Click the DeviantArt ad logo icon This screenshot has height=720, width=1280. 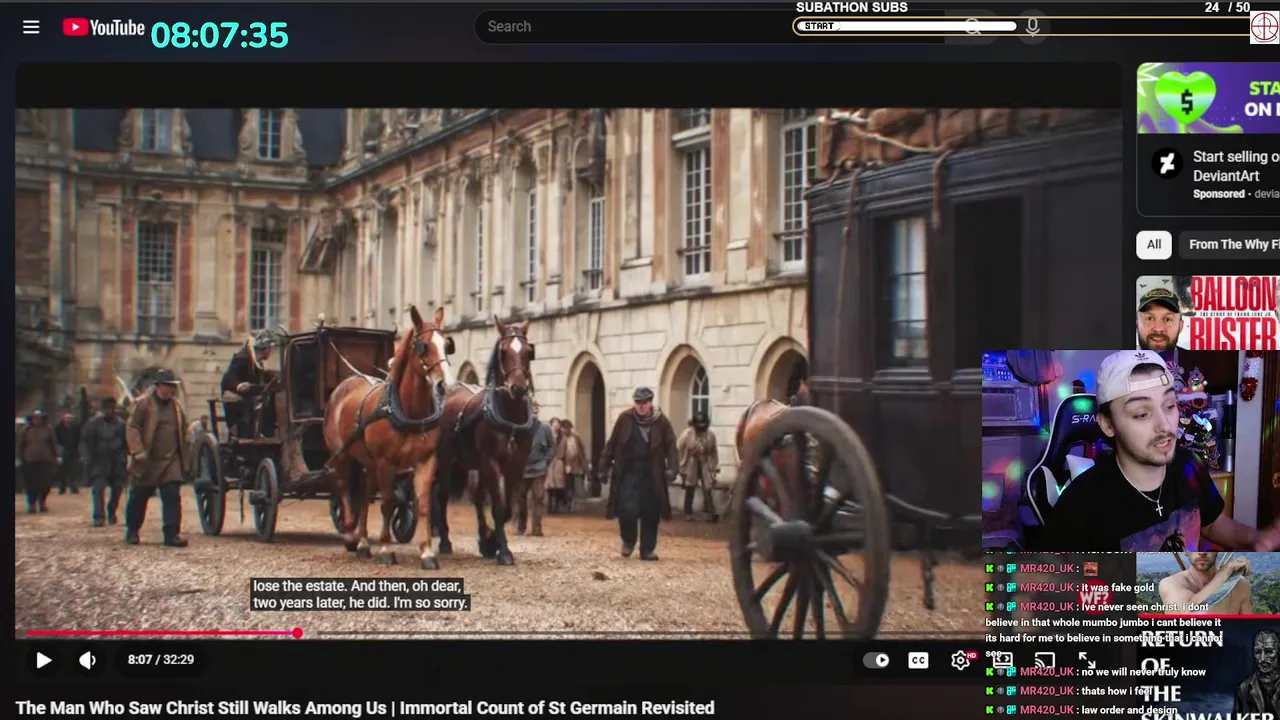1166,164
